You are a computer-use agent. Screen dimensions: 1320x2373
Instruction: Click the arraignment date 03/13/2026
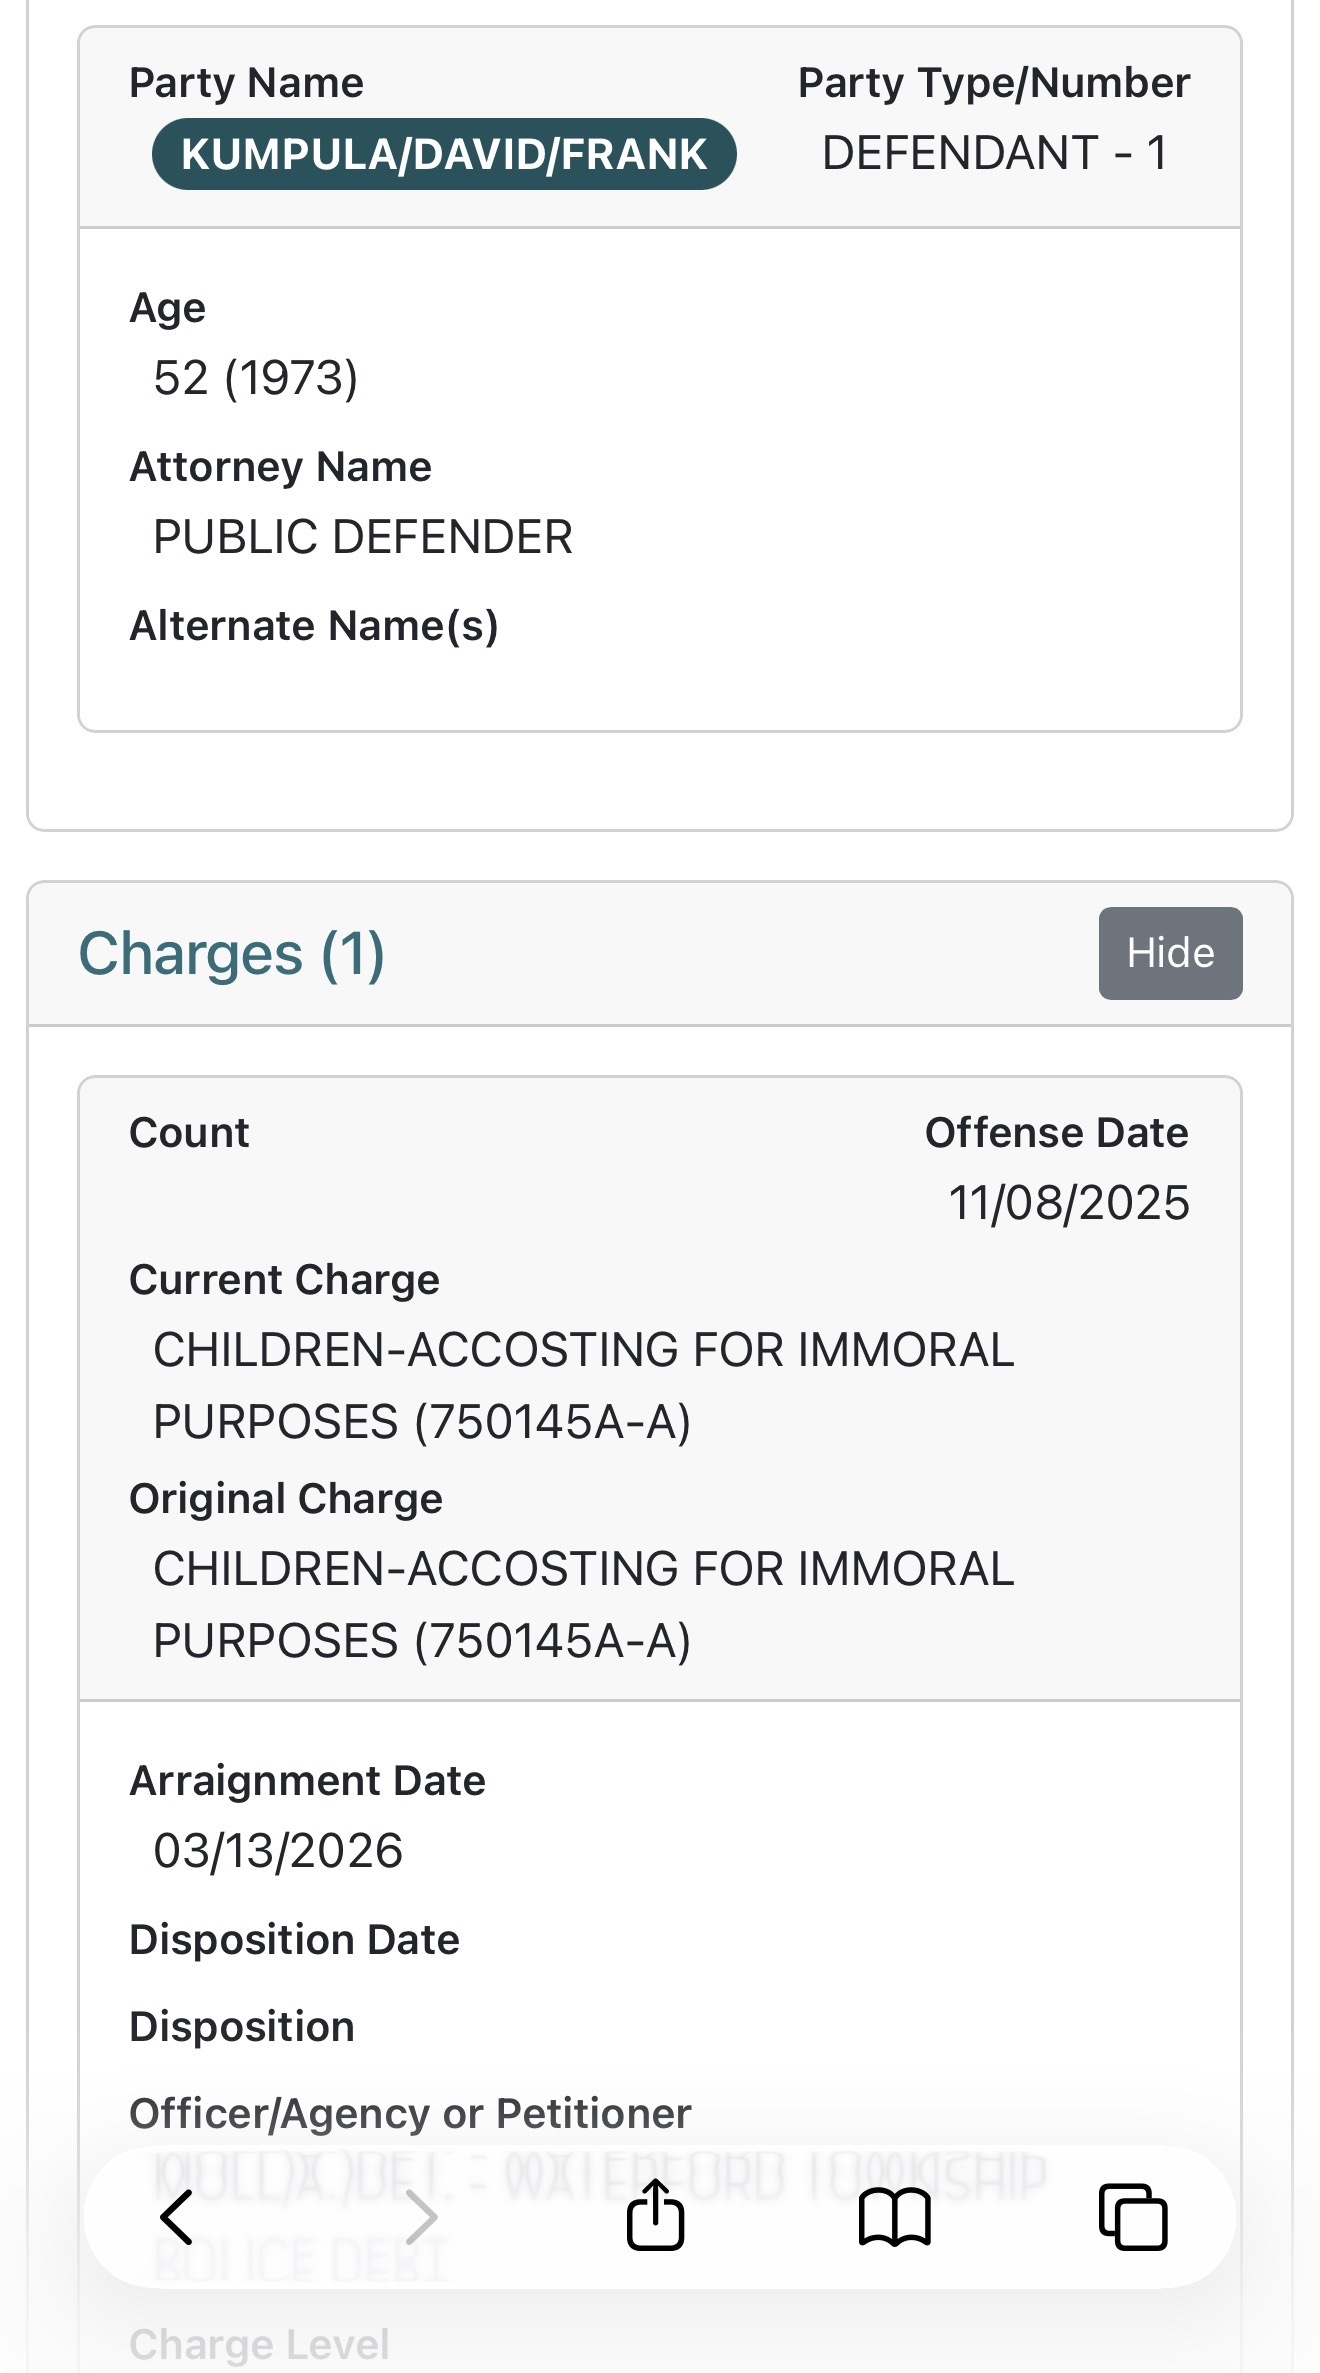pyautogui.click(x=278, y=1851)
